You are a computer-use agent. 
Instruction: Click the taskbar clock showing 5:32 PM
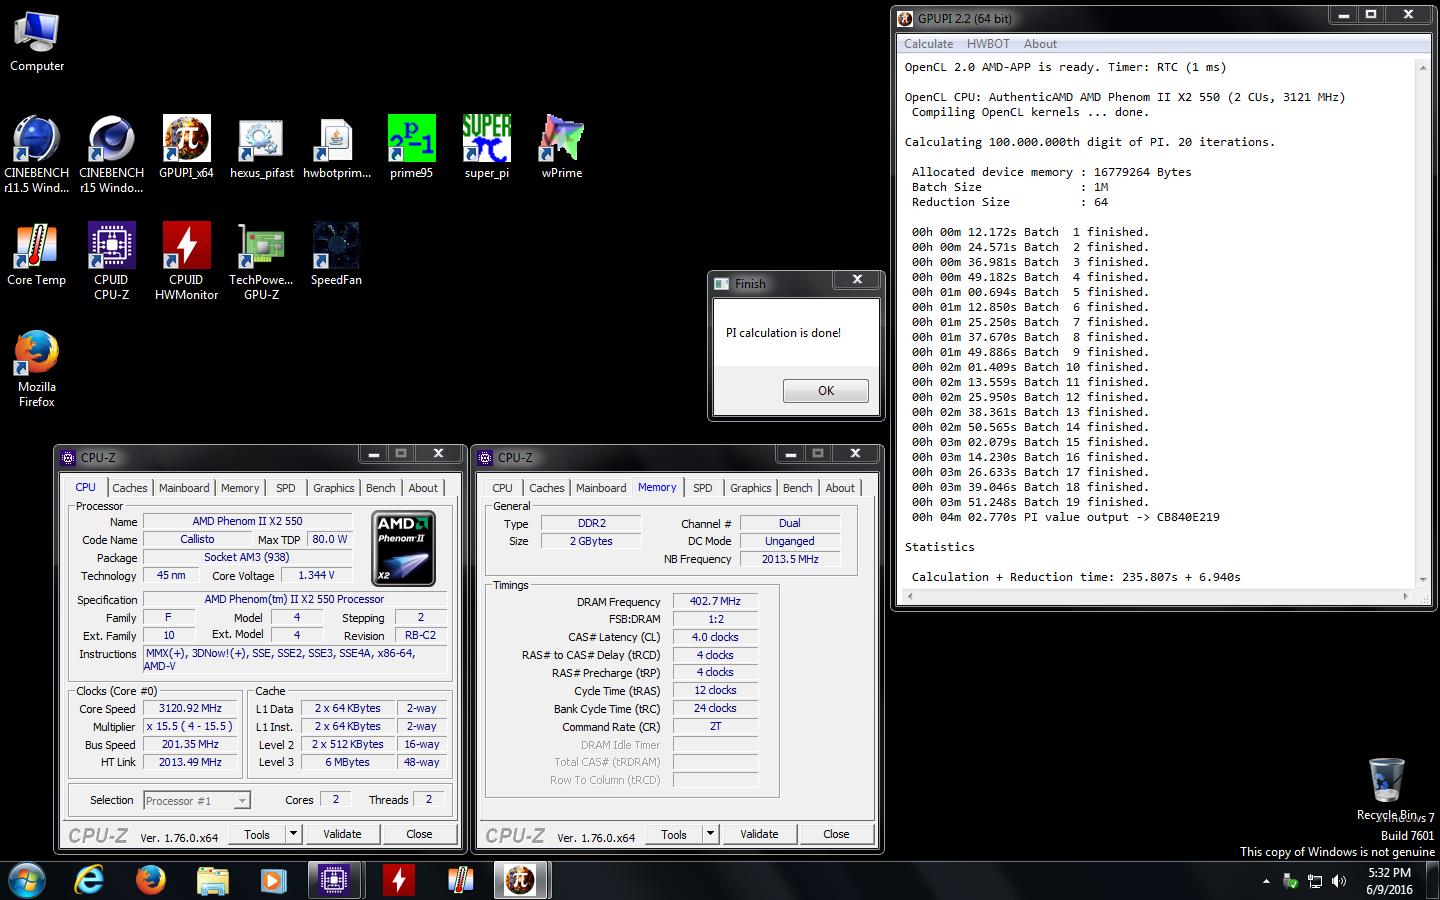tap(1388, 880)
